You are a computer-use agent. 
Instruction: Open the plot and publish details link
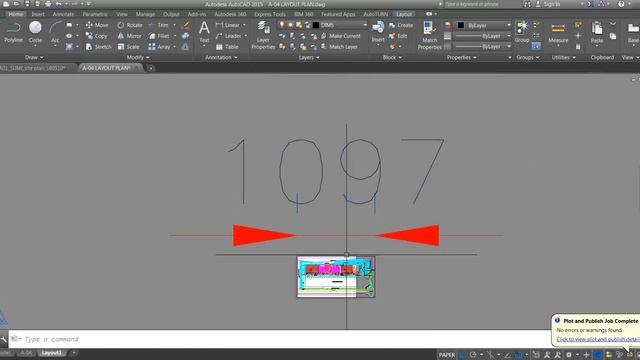(598, 339)
